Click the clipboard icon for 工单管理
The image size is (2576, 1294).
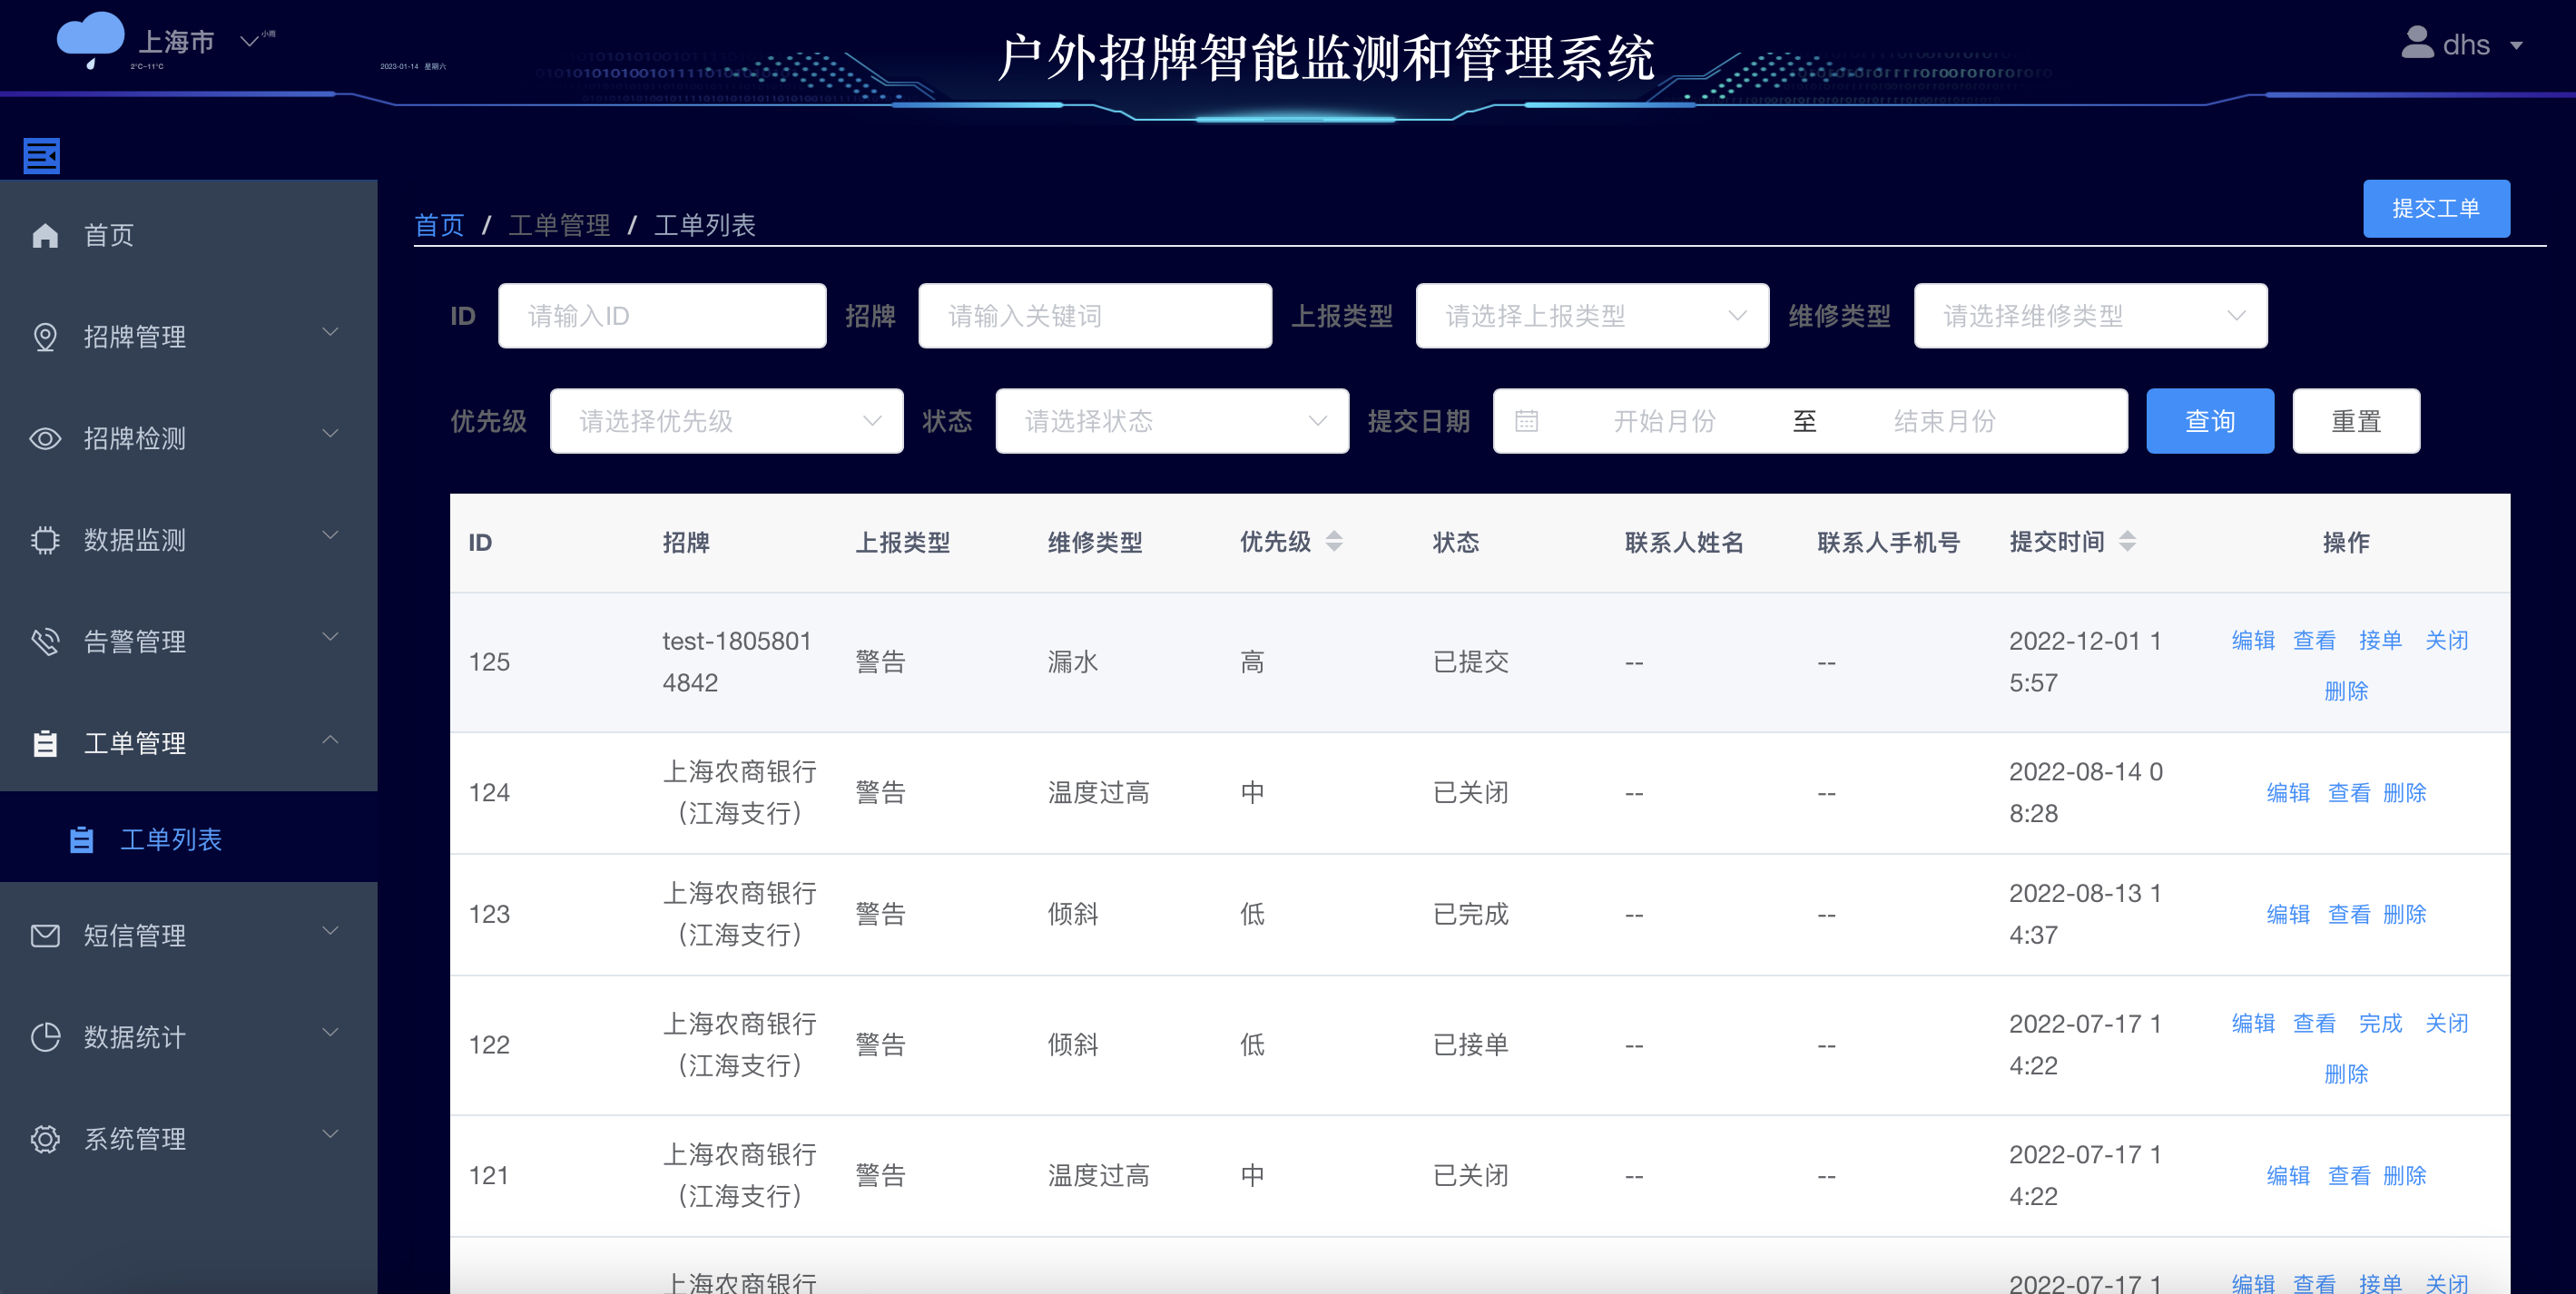click(x=45, y=743)
